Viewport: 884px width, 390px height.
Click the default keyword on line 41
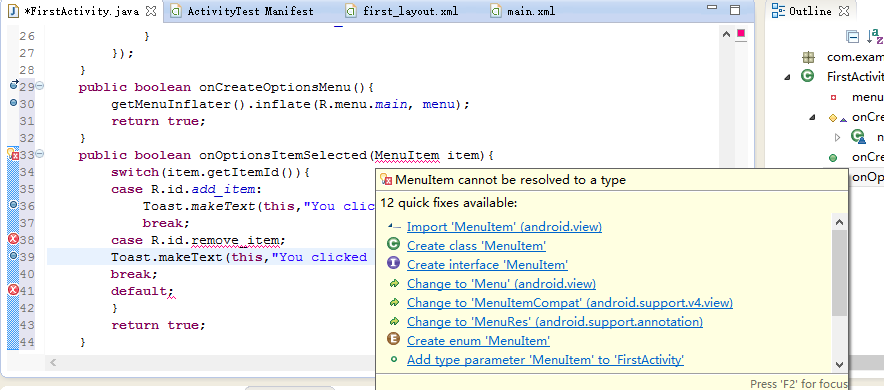139,291
